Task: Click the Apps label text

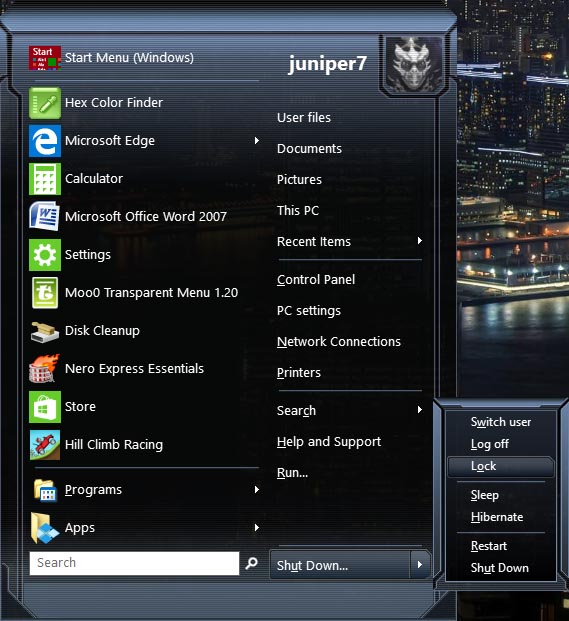Action: 80,528
